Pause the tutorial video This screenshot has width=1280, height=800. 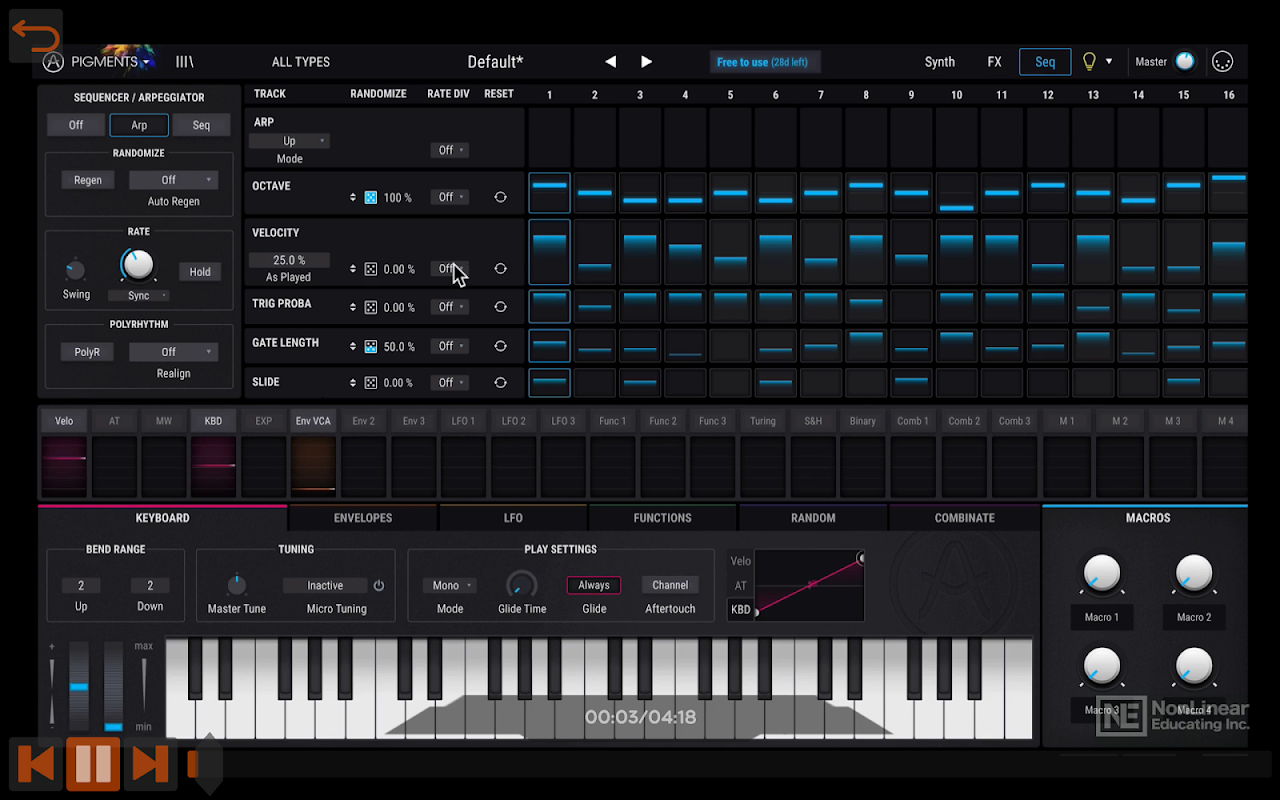[x=93, y=764]
